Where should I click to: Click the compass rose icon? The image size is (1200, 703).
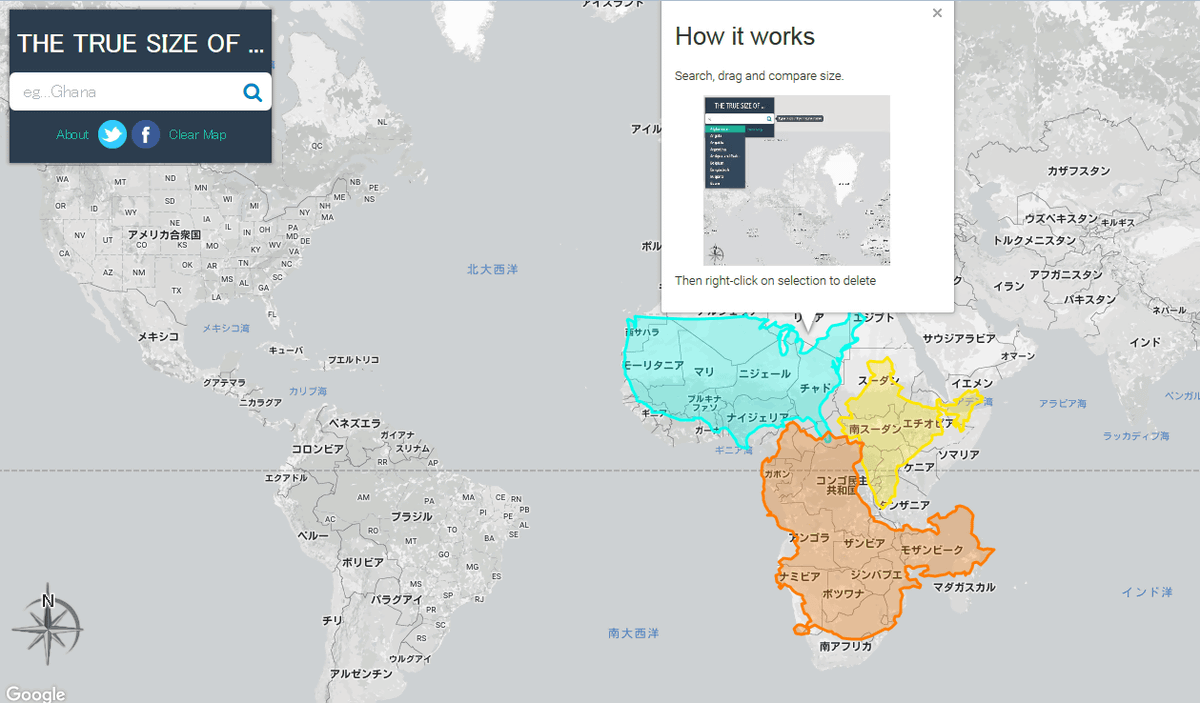click(47, 624)
